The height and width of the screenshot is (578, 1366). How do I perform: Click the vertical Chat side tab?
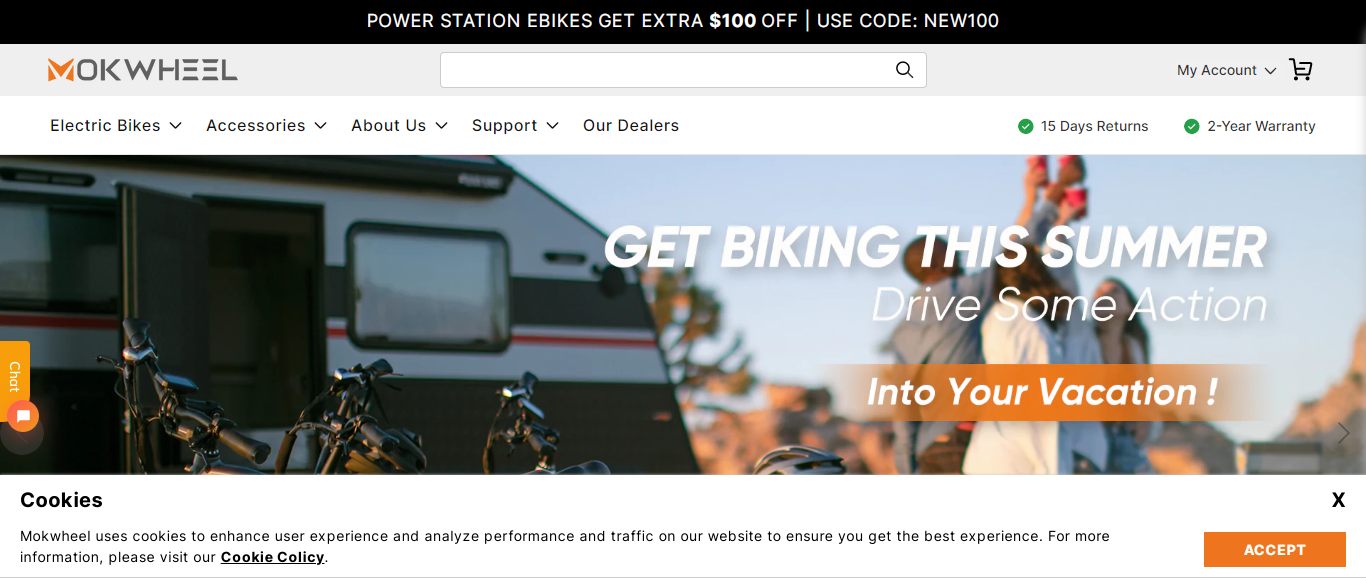15,377
